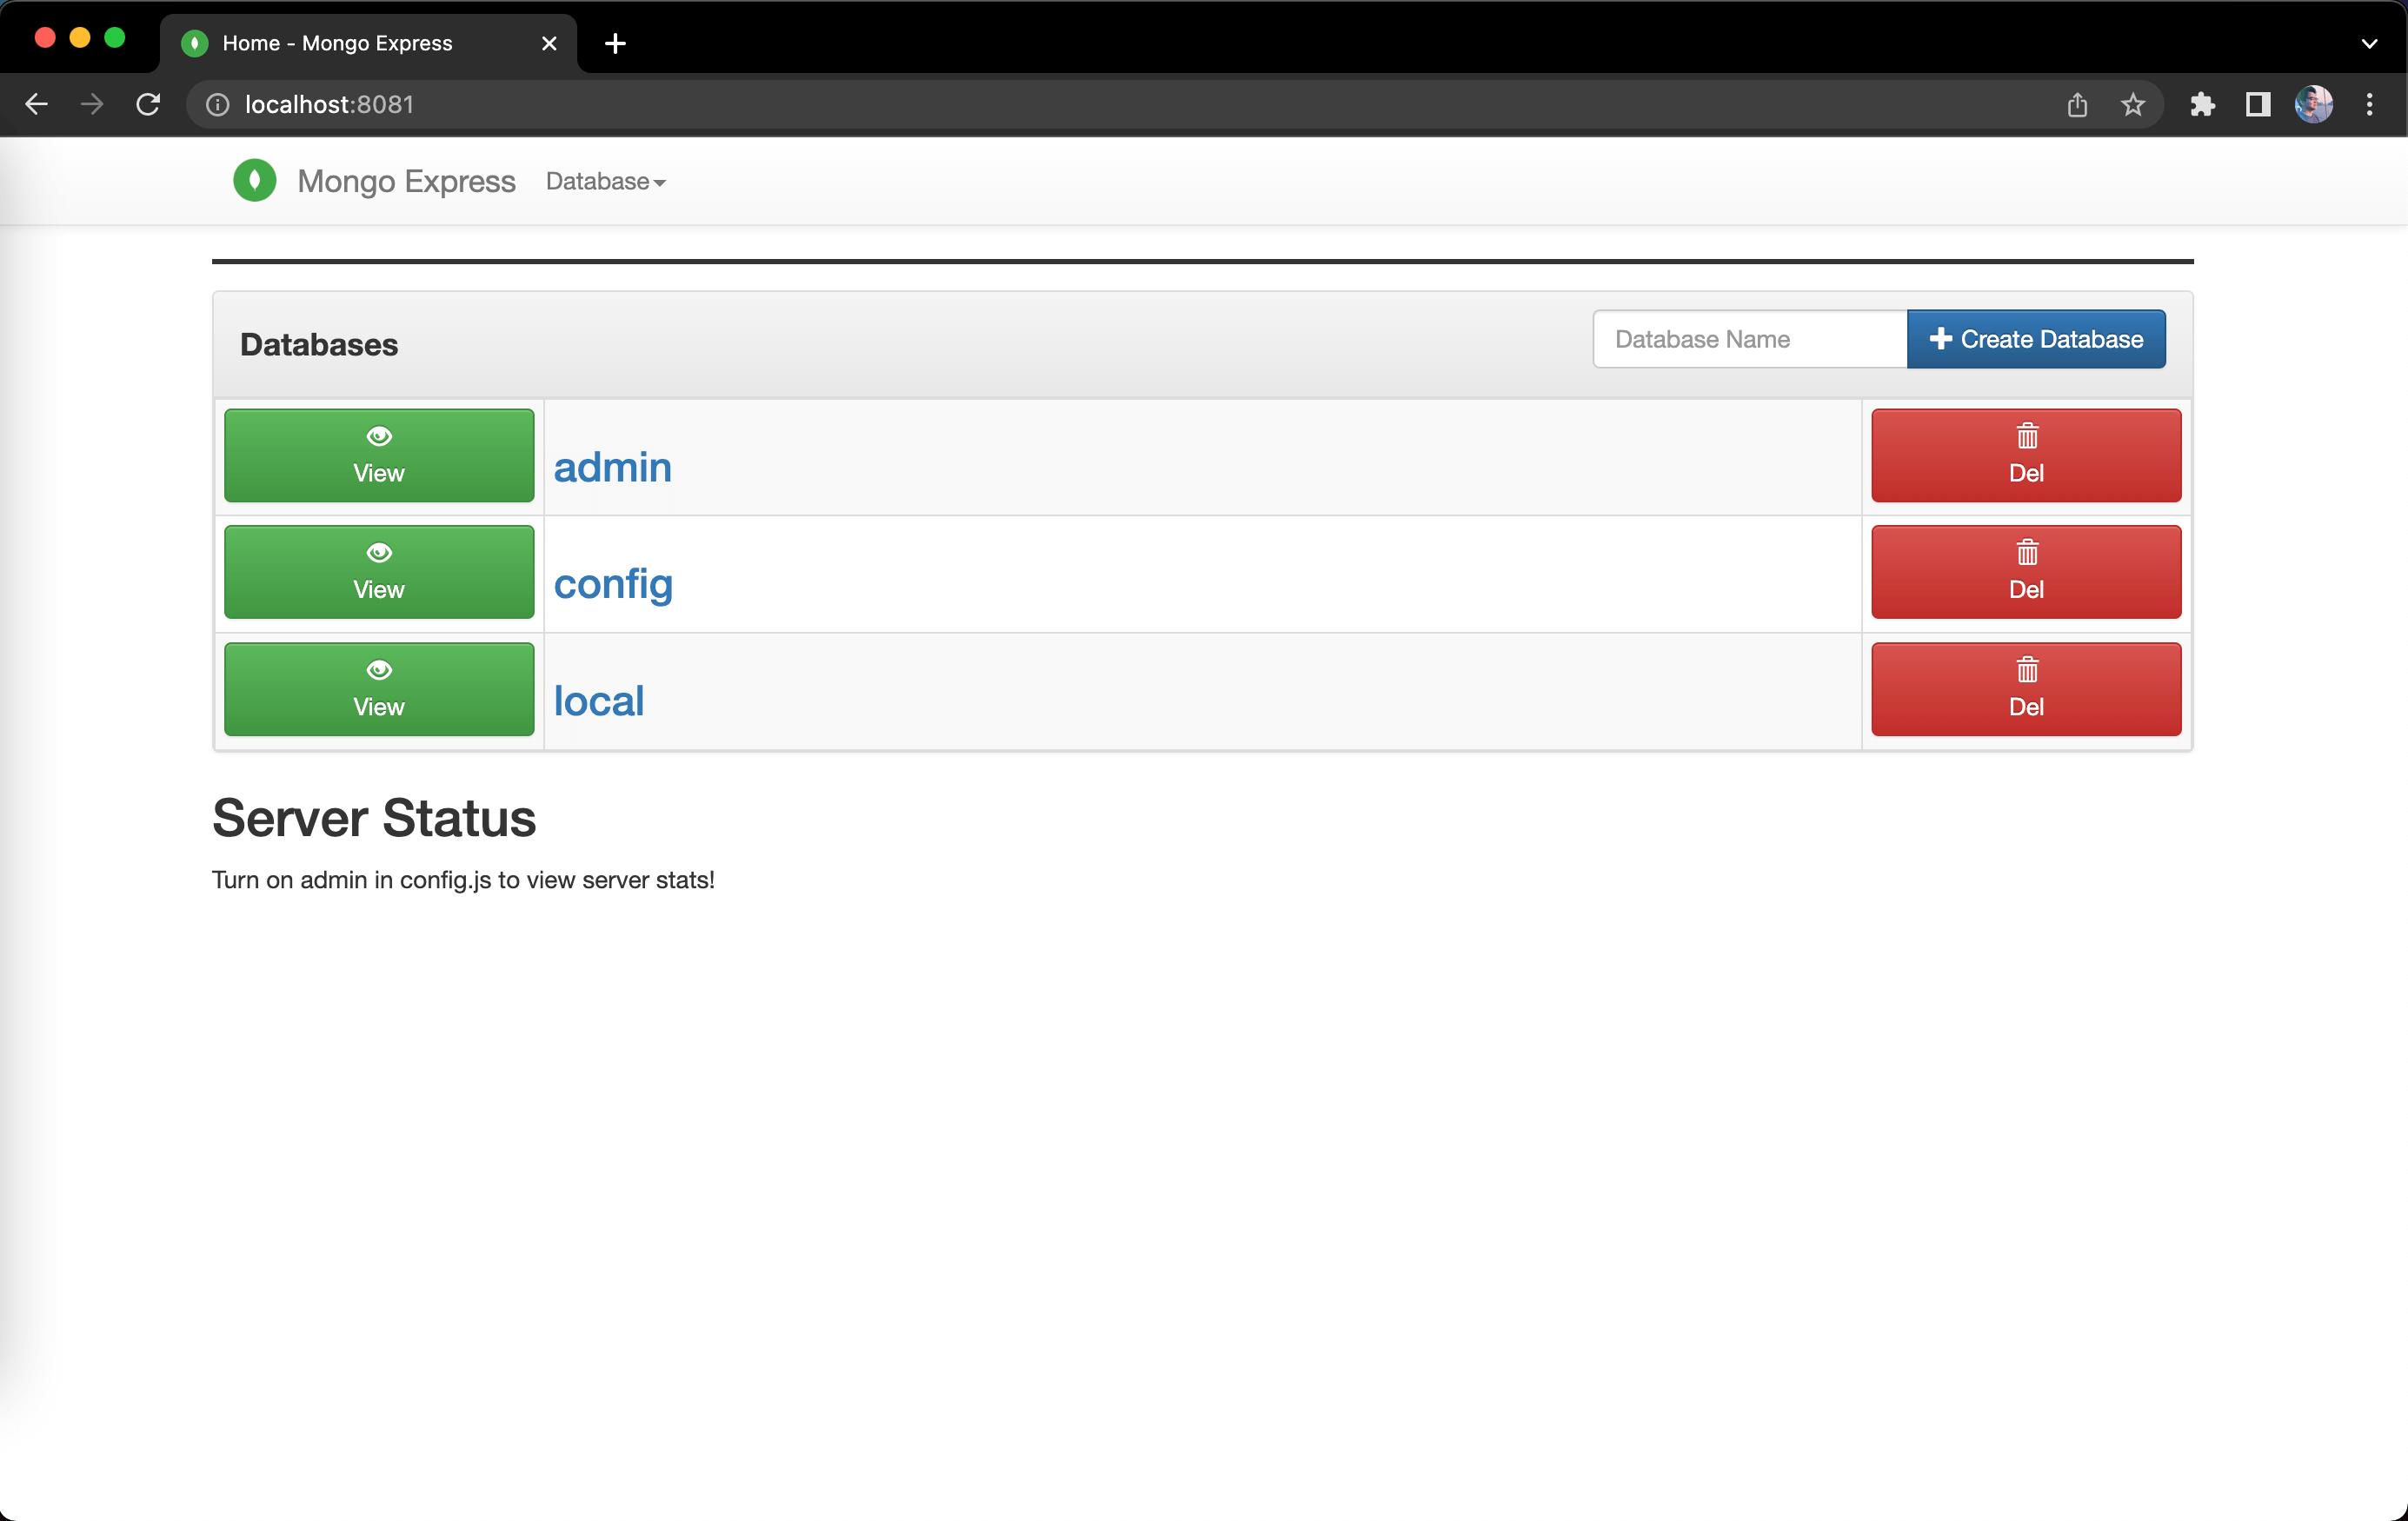
Task: Select the admin database link
Action: coord(612,466)
